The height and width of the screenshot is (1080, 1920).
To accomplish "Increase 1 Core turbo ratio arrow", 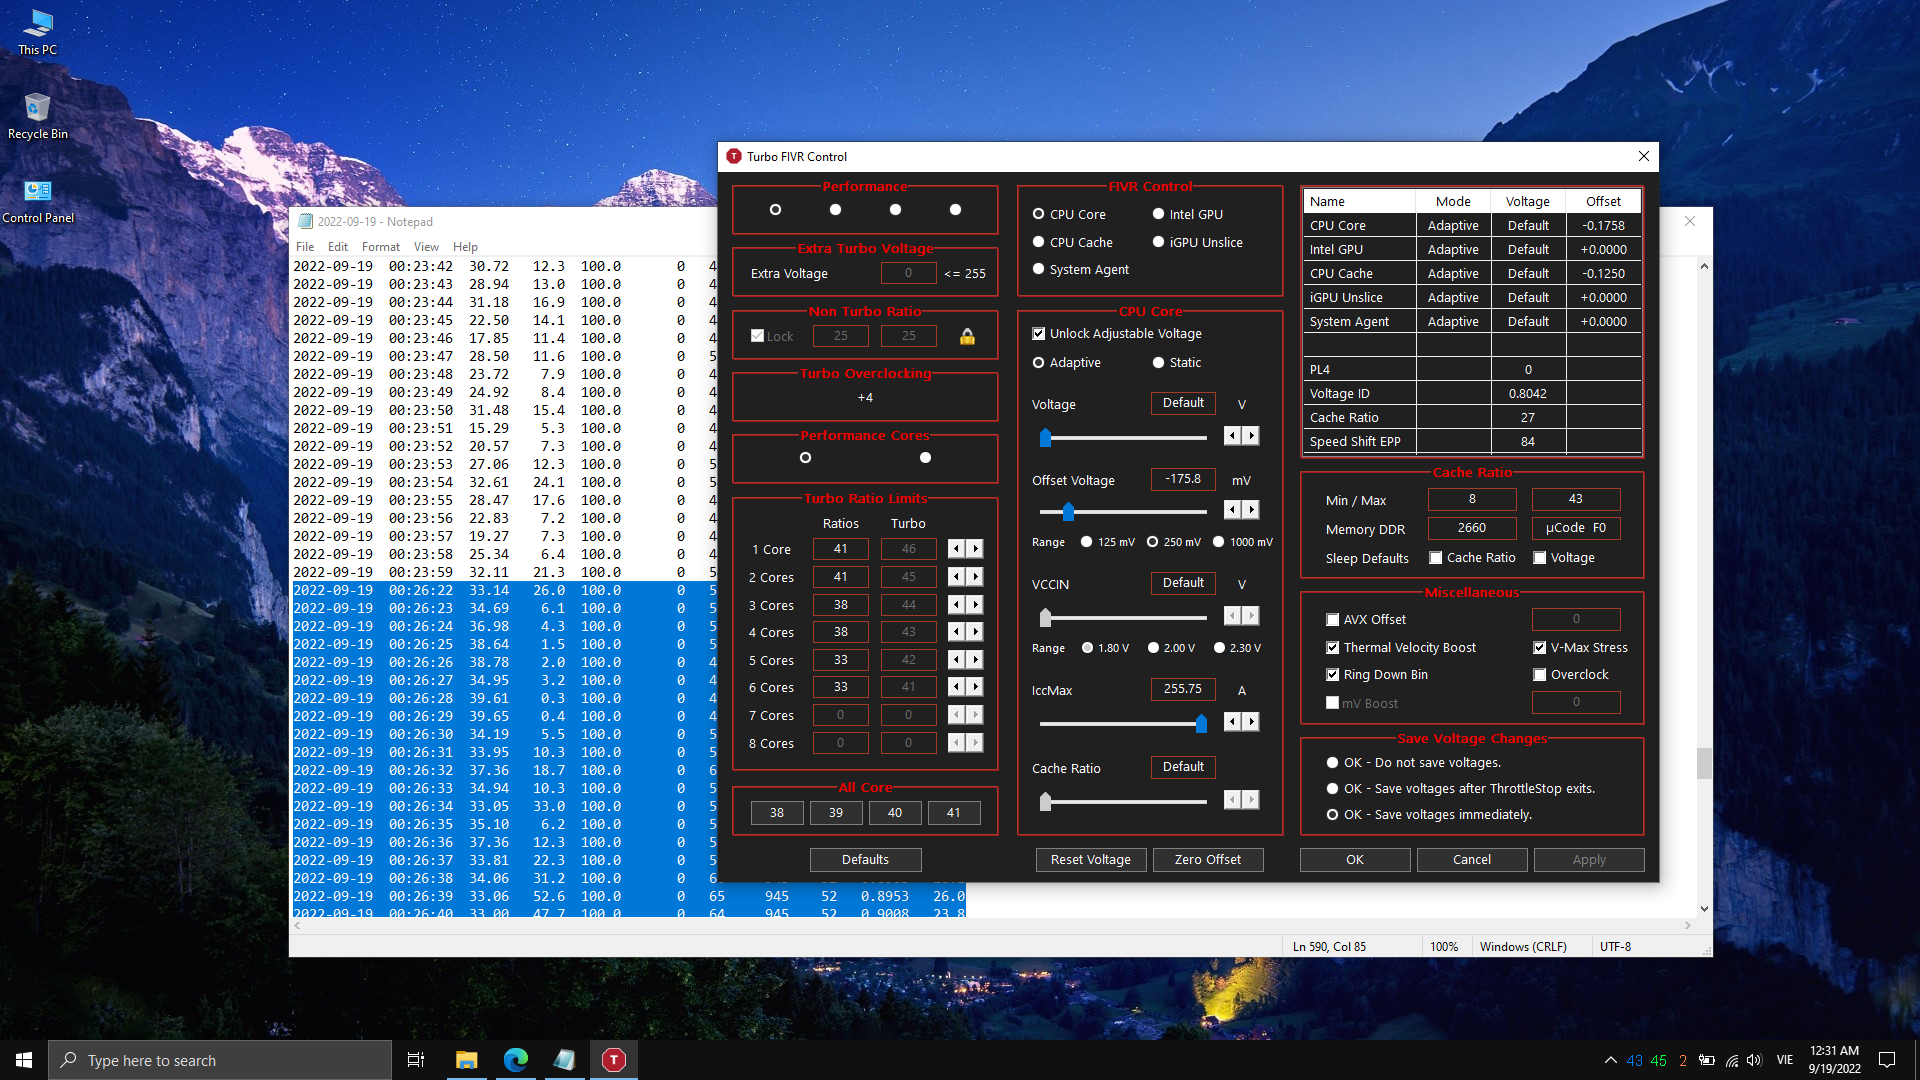I will [x=975, y=549].
